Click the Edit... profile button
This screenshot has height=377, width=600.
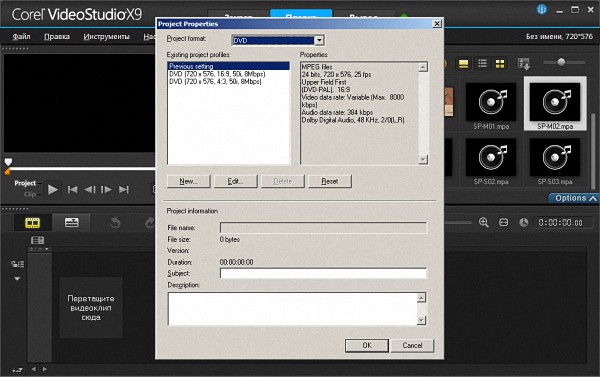[235, 181]
